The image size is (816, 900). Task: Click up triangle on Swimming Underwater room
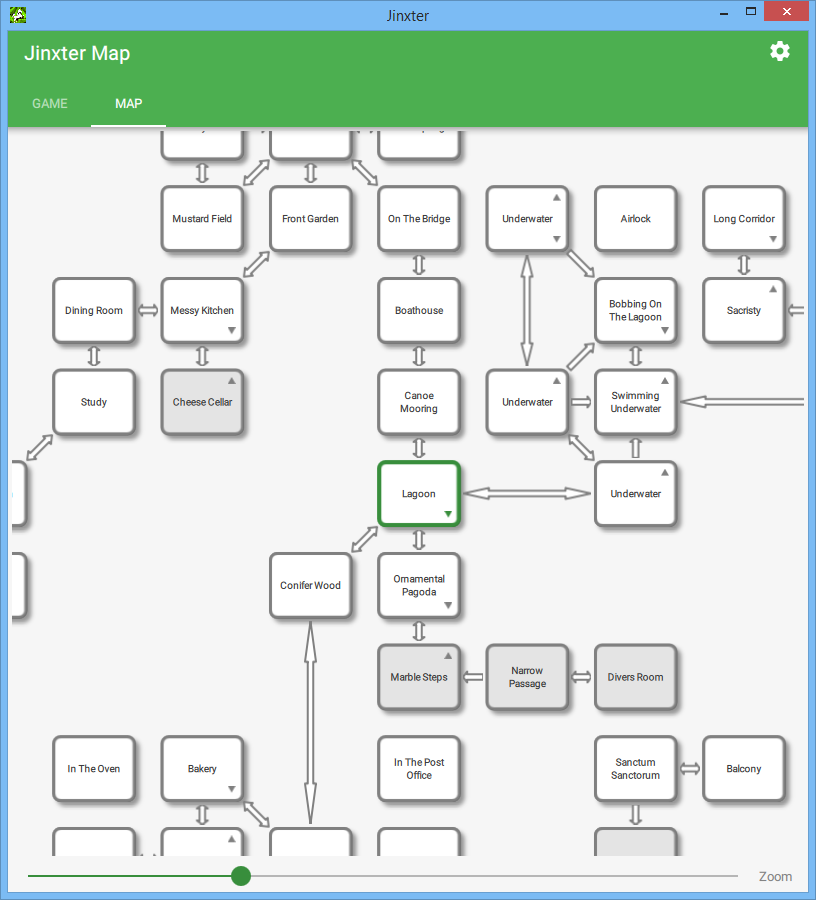[665, 380]
